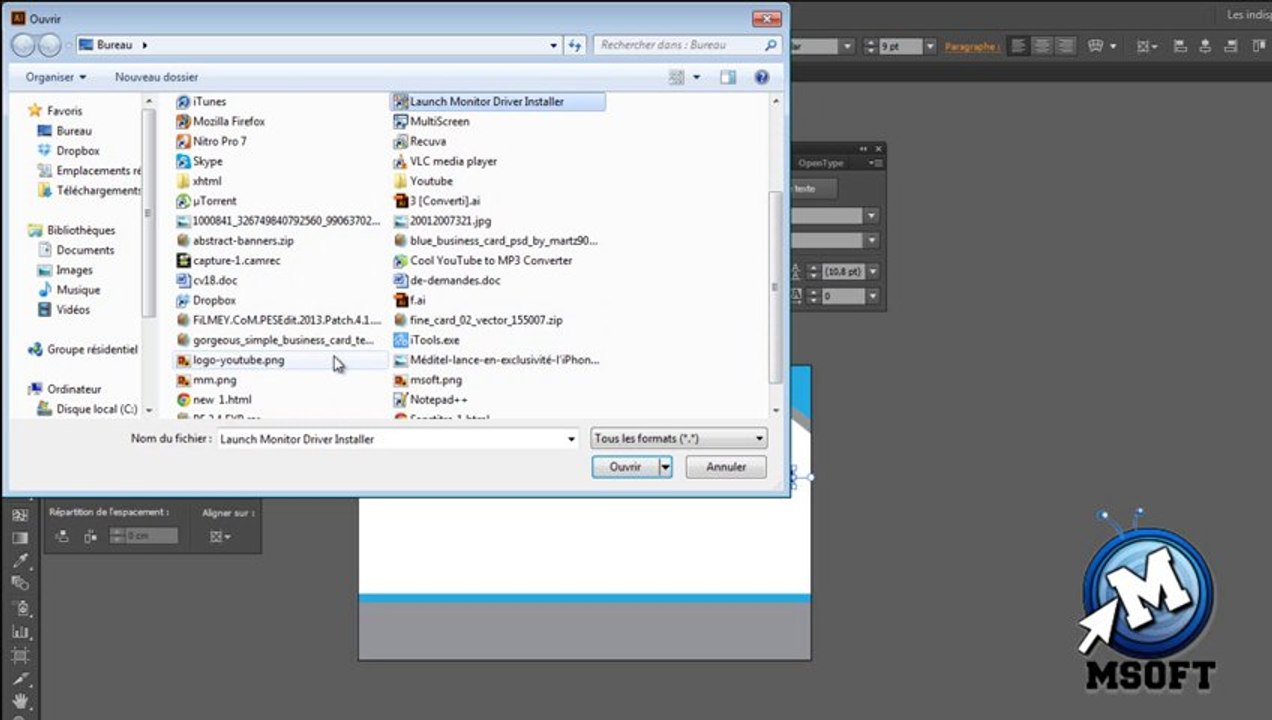The image size is (1272, 720).
Task: Open view options dropdown arrow
Action: [697, 77]
